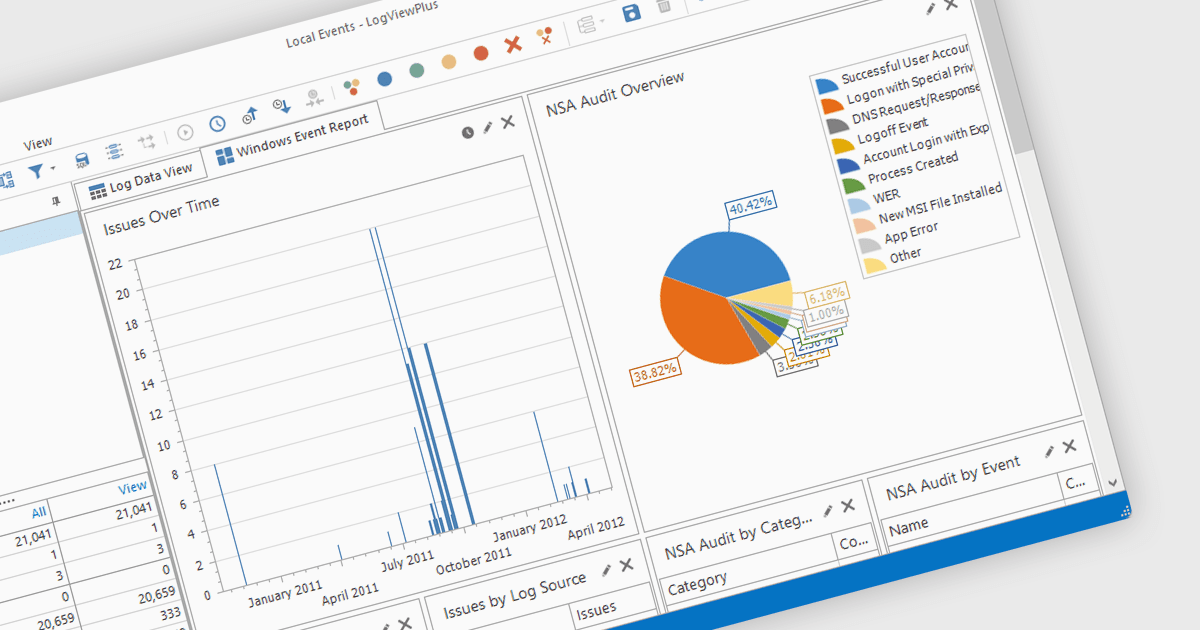Click the highlighted blue row in left panel

[41, 233]
